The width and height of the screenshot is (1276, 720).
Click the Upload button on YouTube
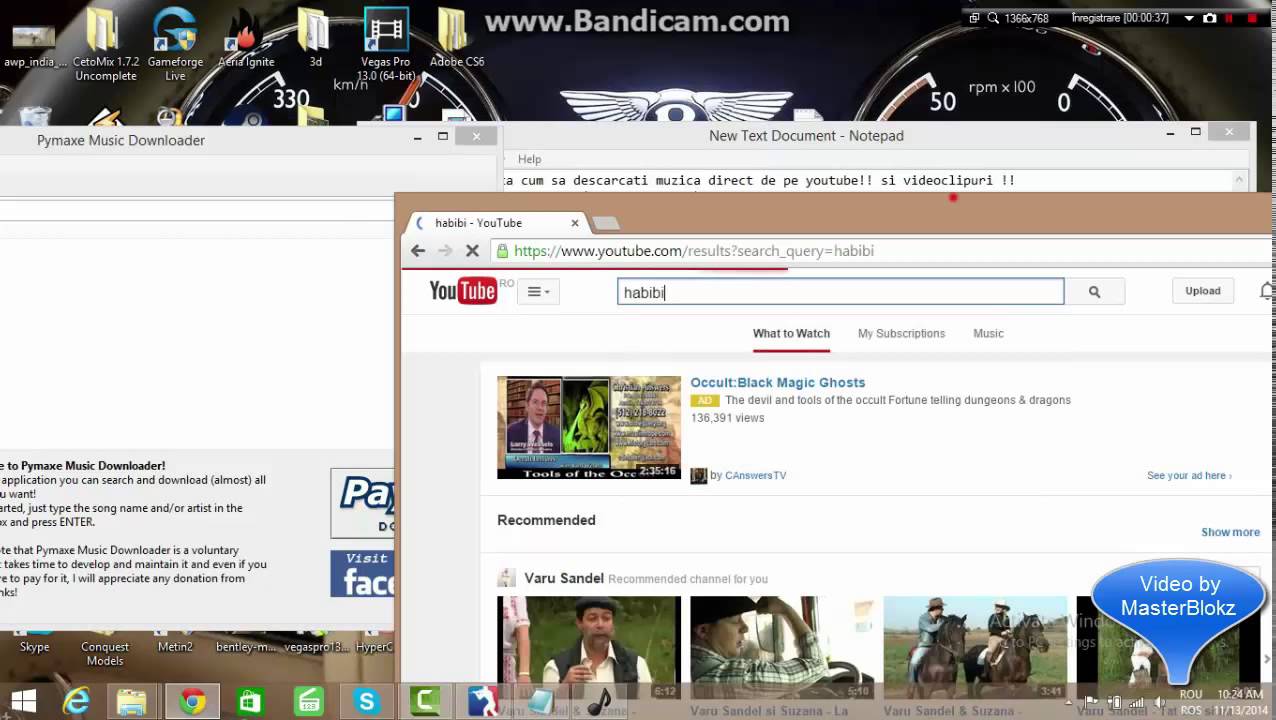(x=1203, y=291)
